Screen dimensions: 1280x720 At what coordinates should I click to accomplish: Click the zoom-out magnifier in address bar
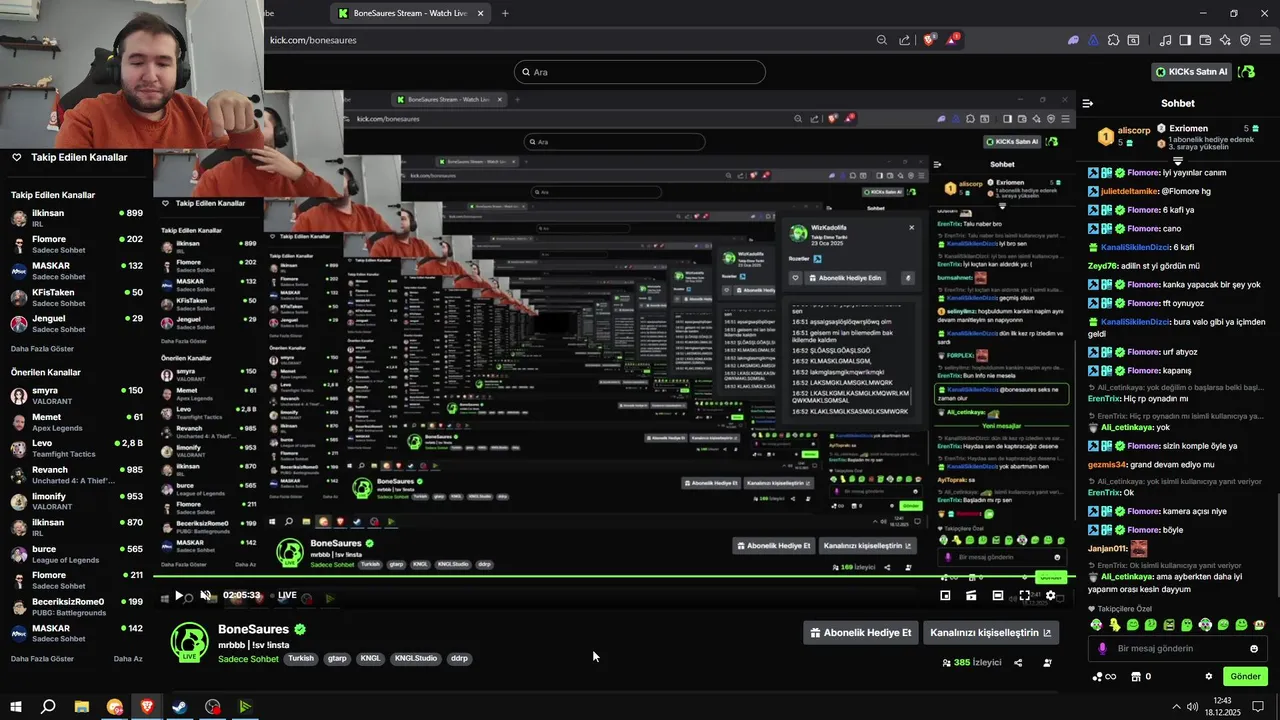click(882, 40)
